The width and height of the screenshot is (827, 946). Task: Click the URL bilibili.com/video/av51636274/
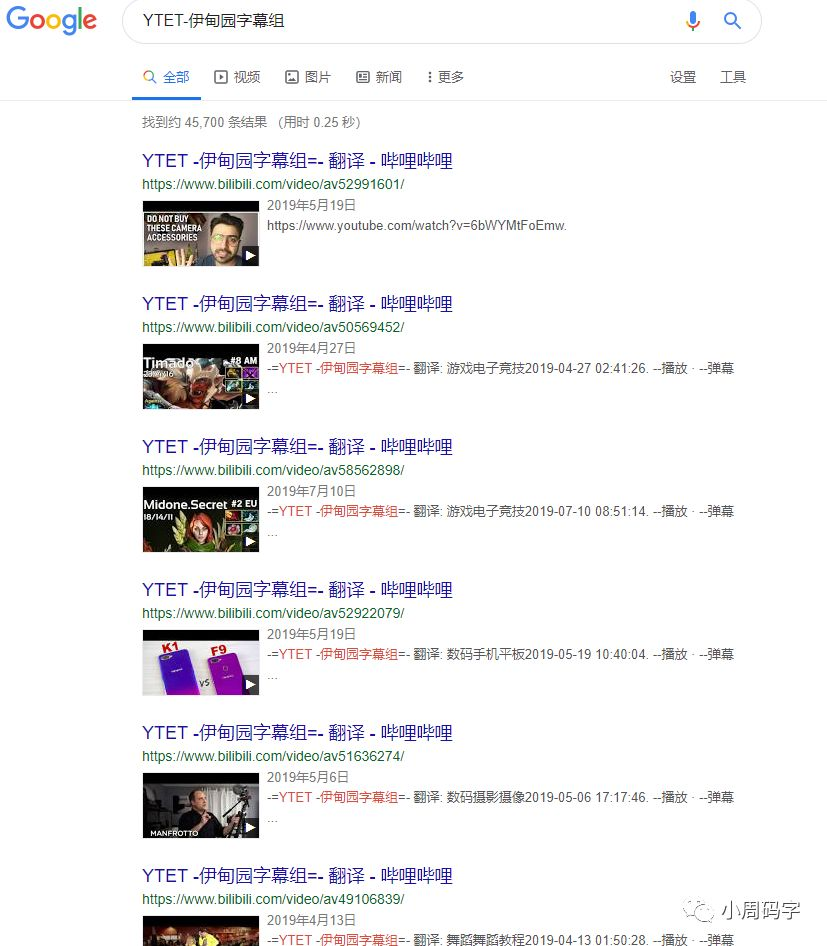273,757
